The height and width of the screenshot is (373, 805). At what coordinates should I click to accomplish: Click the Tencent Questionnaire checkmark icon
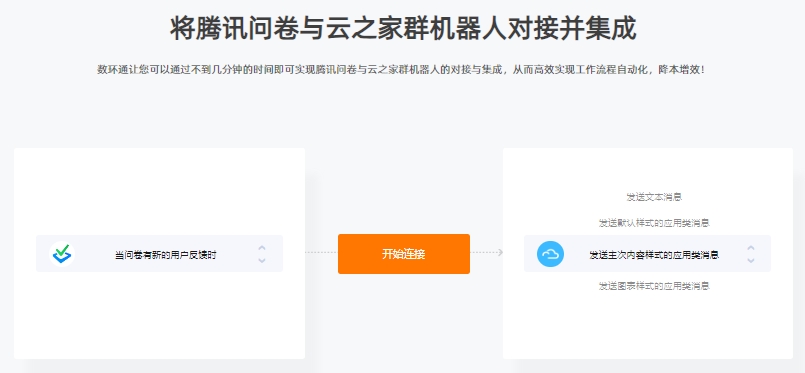click(62, 253)
